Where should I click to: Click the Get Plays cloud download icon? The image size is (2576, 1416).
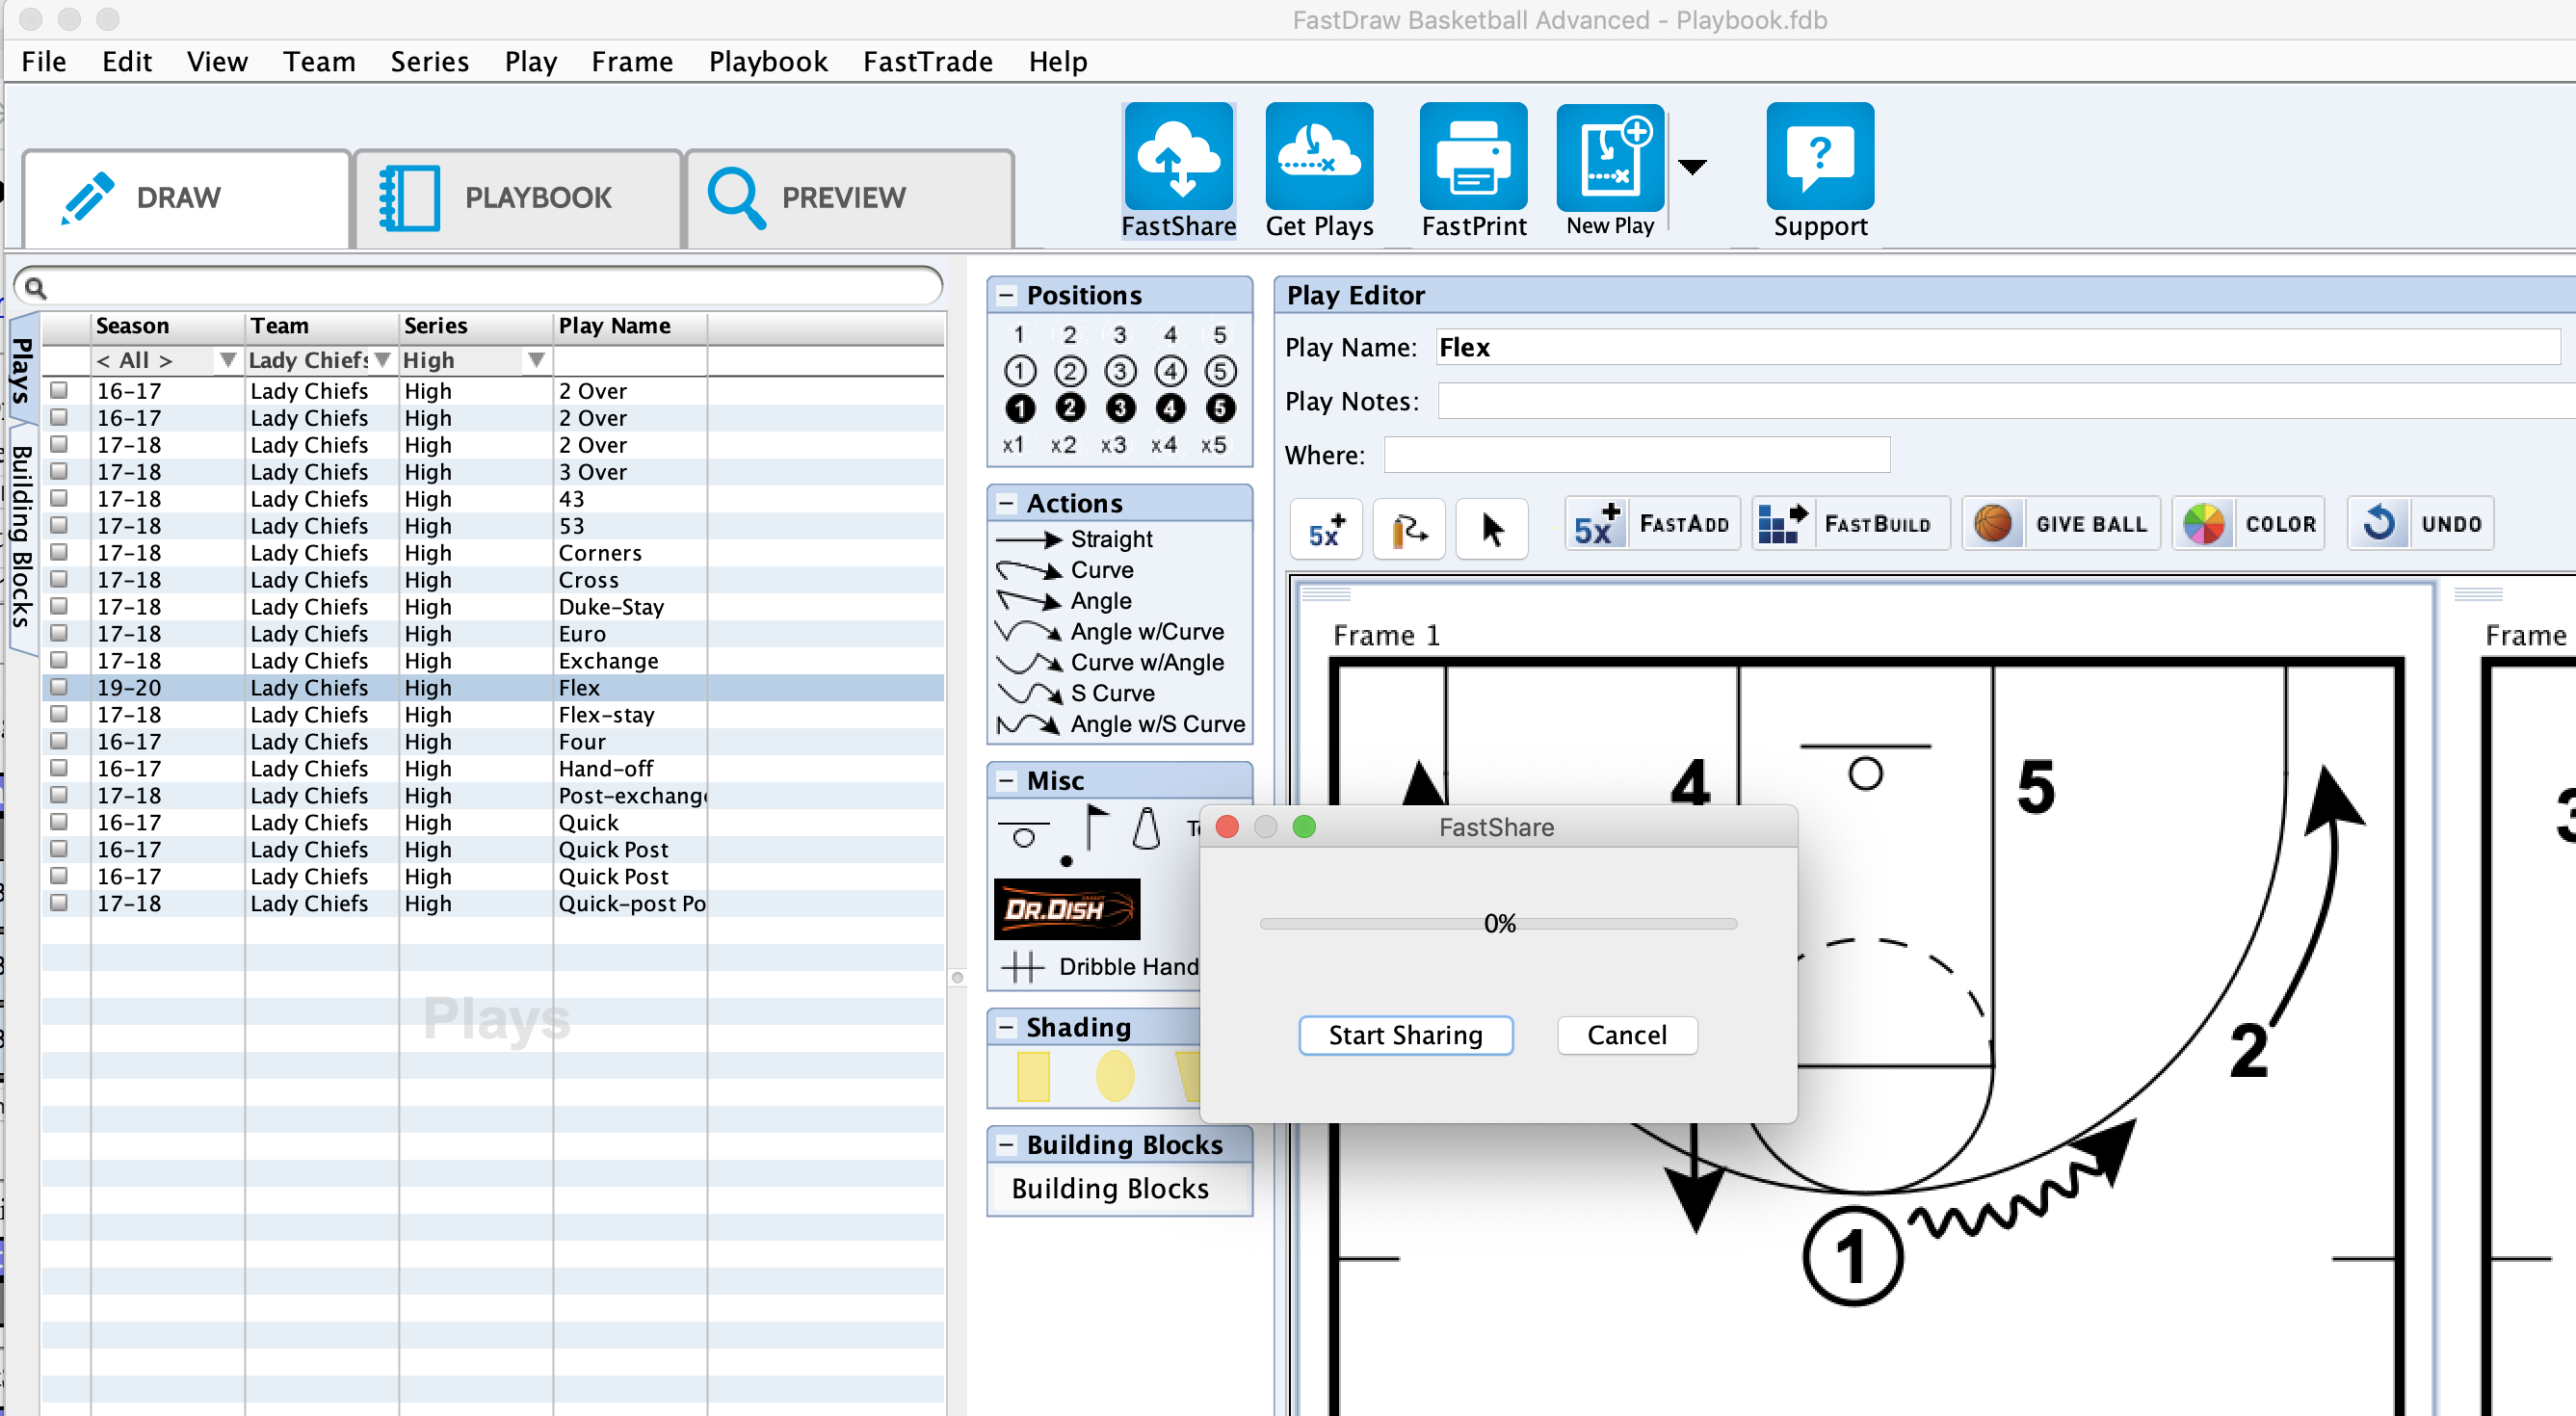pyautogui.click(x=1318, y=157)
